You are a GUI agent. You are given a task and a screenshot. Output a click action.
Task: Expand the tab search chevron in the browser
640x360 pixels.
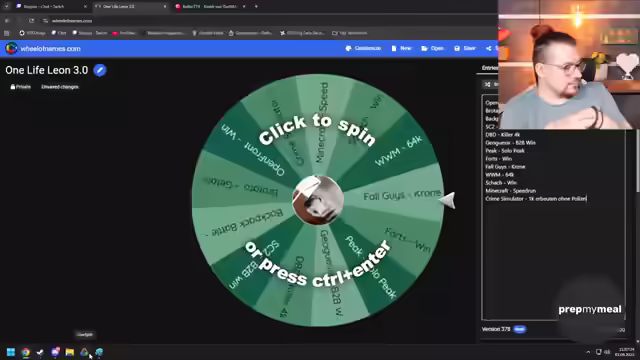[x=7, y=7]
